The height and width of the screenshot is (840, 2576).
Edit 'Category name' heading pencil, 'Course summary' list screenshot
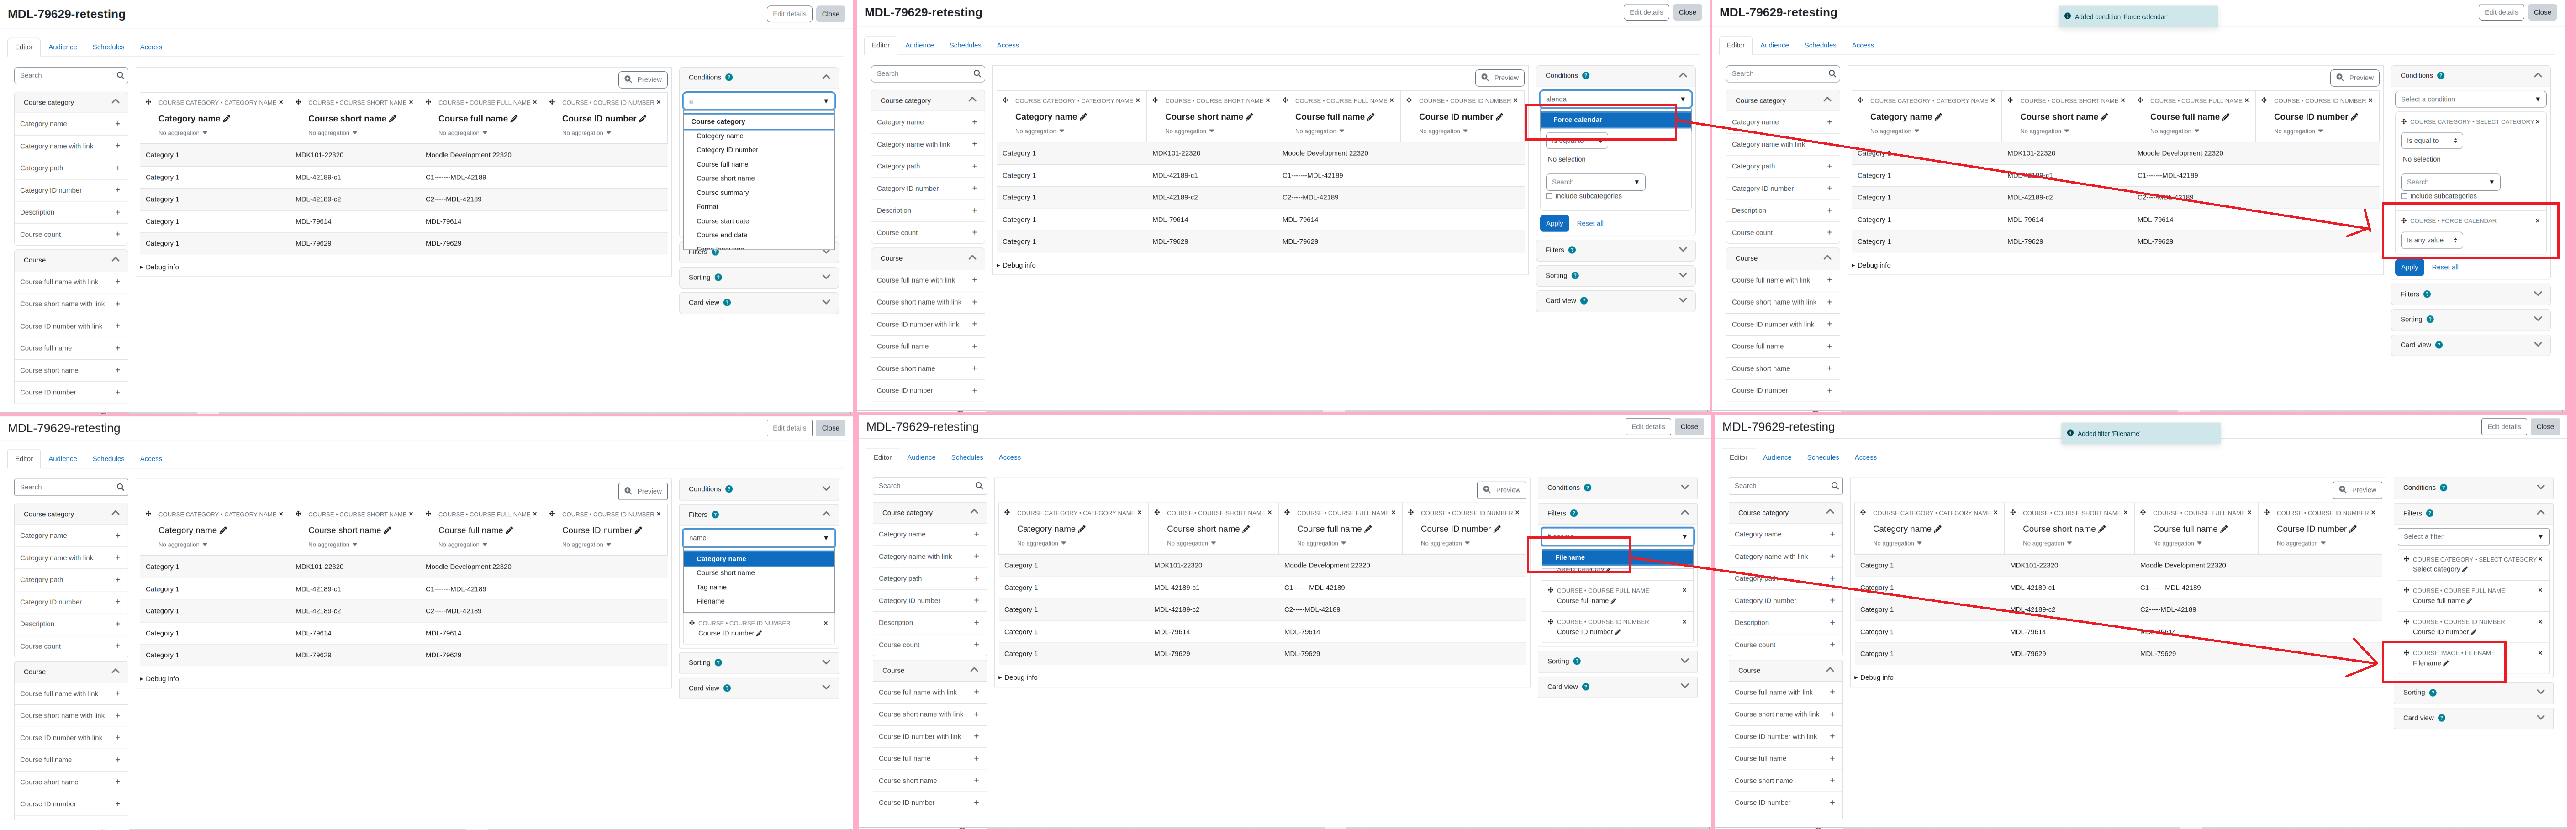click(227, 119)
